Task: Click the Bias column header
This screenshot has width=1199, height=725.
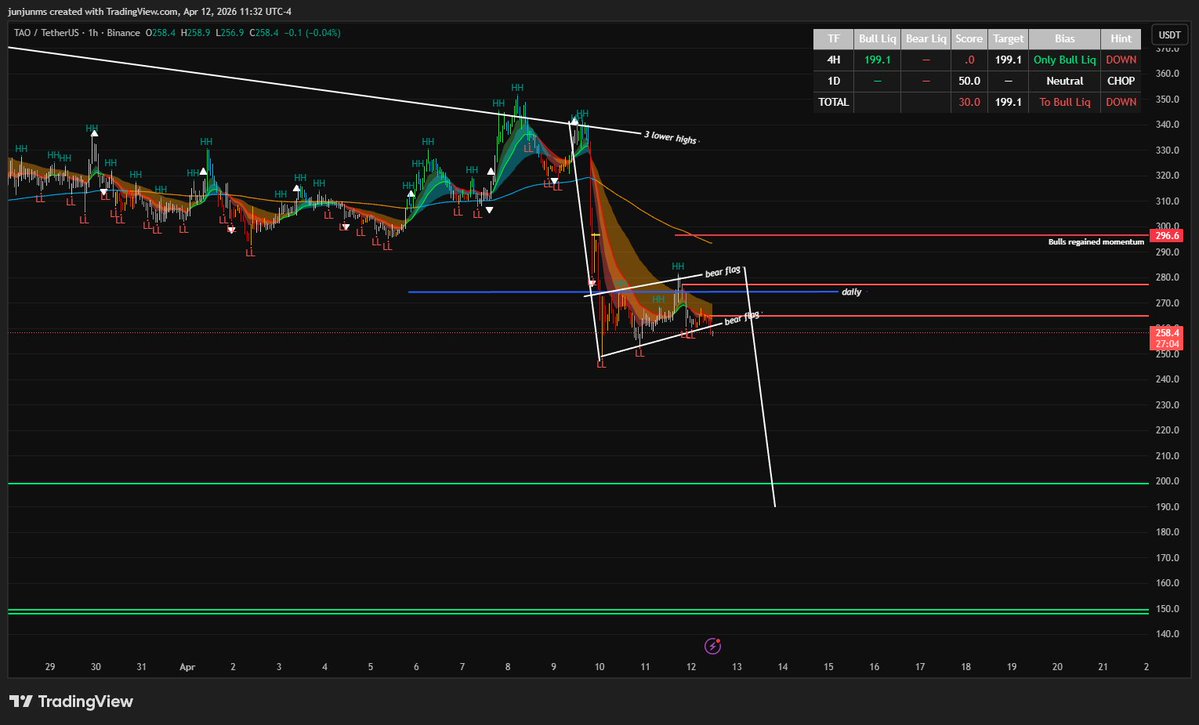Action: pyautogui.click(x=1064, y=39)
